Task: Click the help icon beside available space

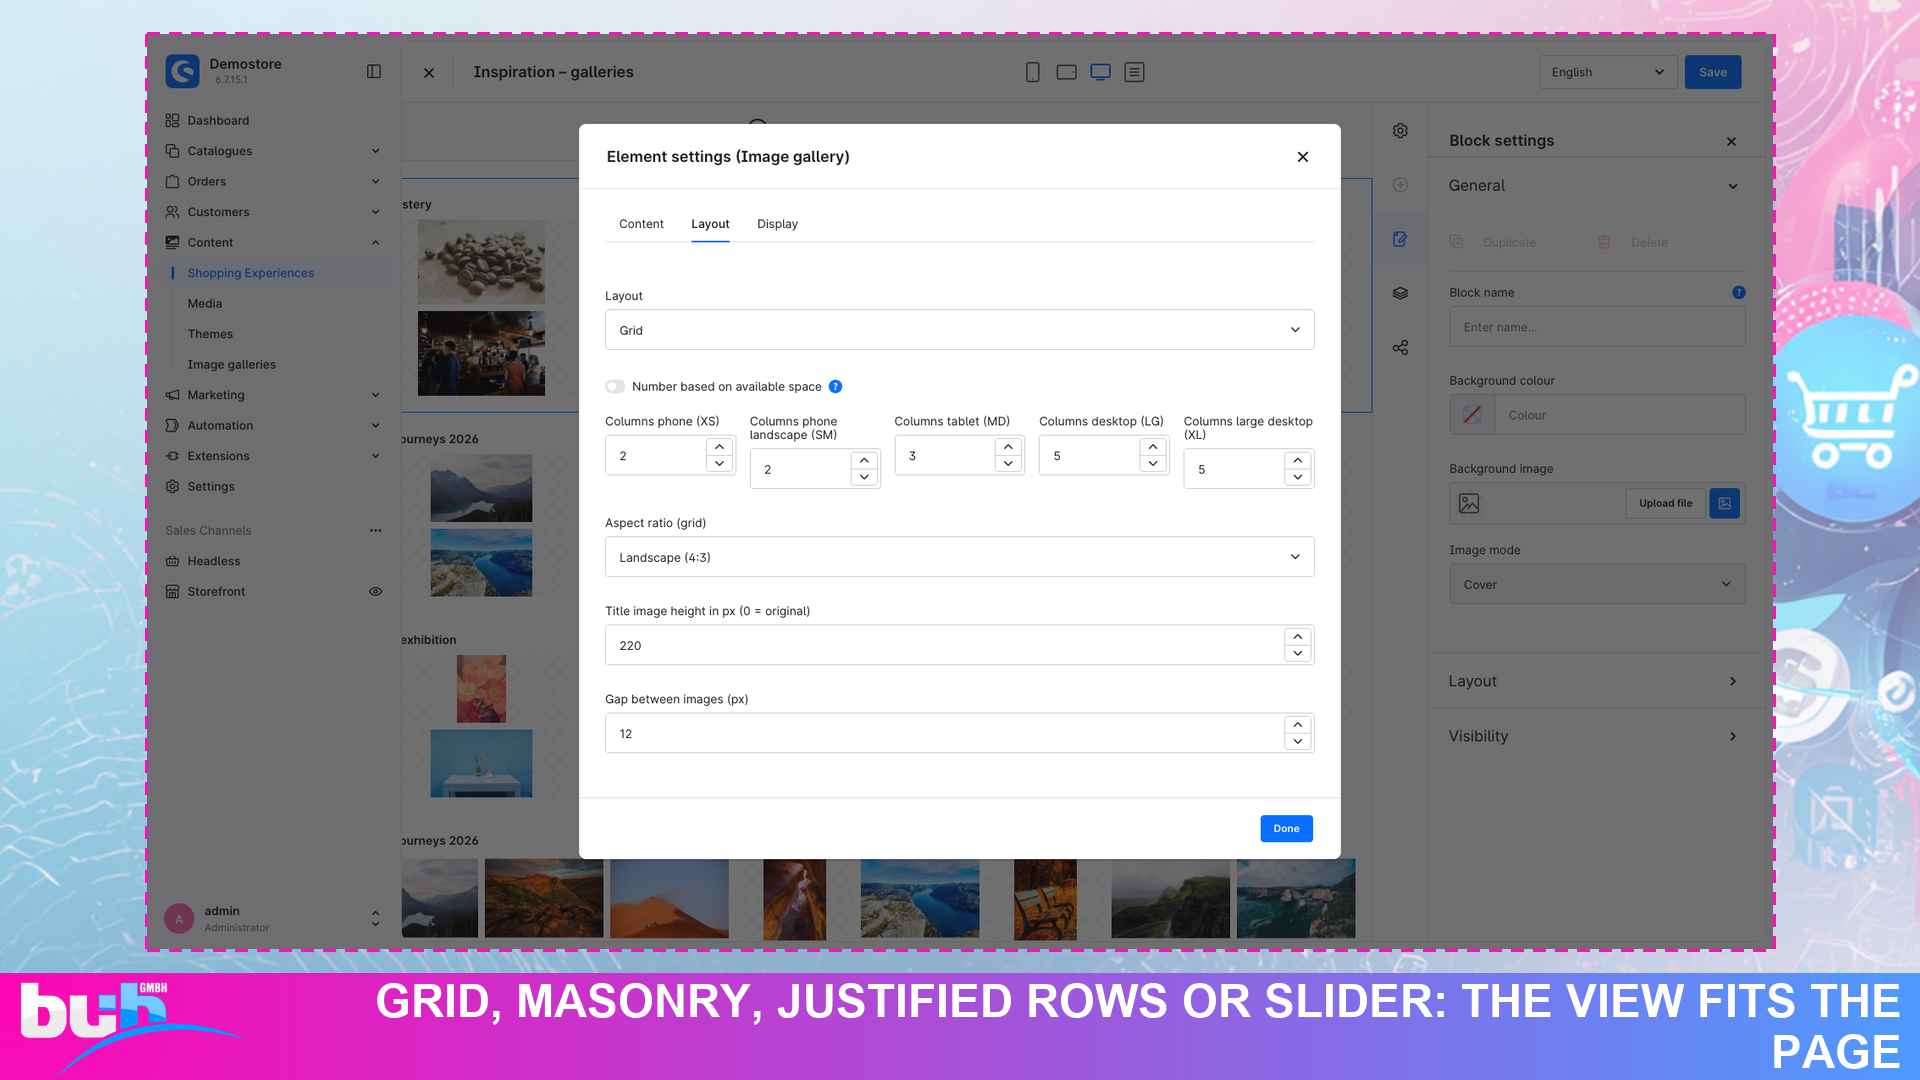Action: [835, 386]
